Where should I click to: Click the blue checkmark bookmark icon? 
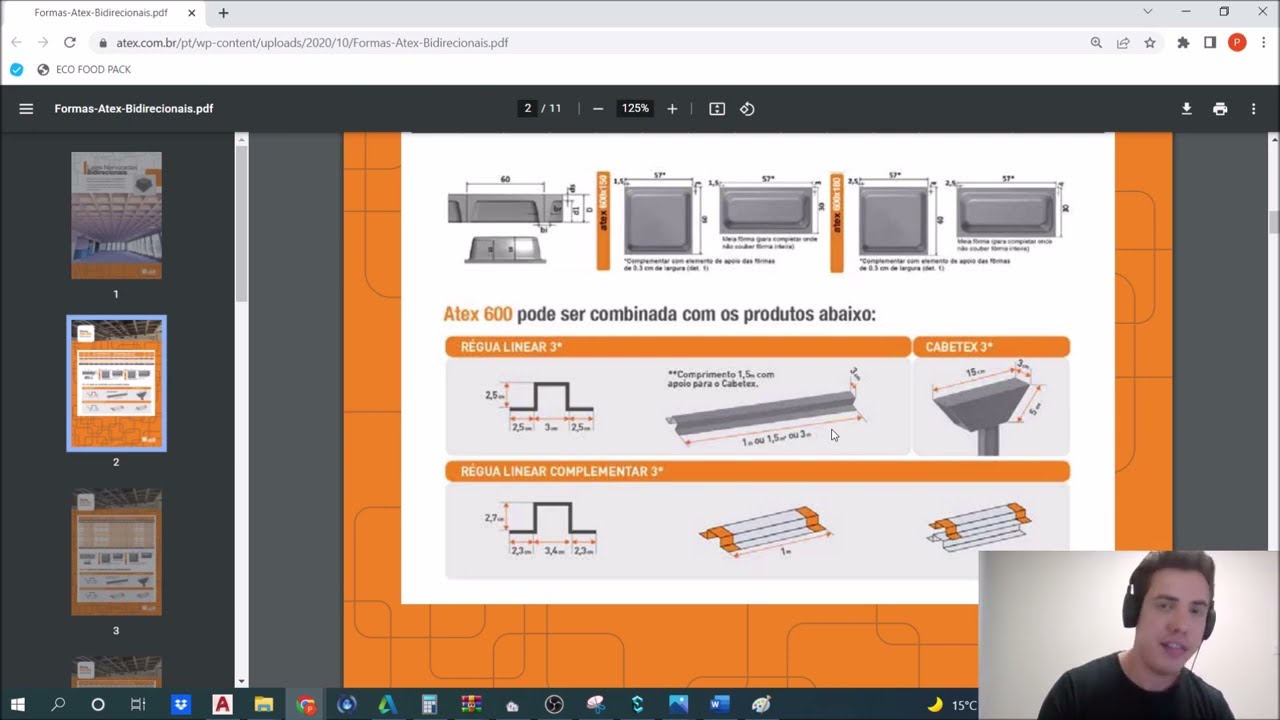pyautogui.click(x=16, y=70)
